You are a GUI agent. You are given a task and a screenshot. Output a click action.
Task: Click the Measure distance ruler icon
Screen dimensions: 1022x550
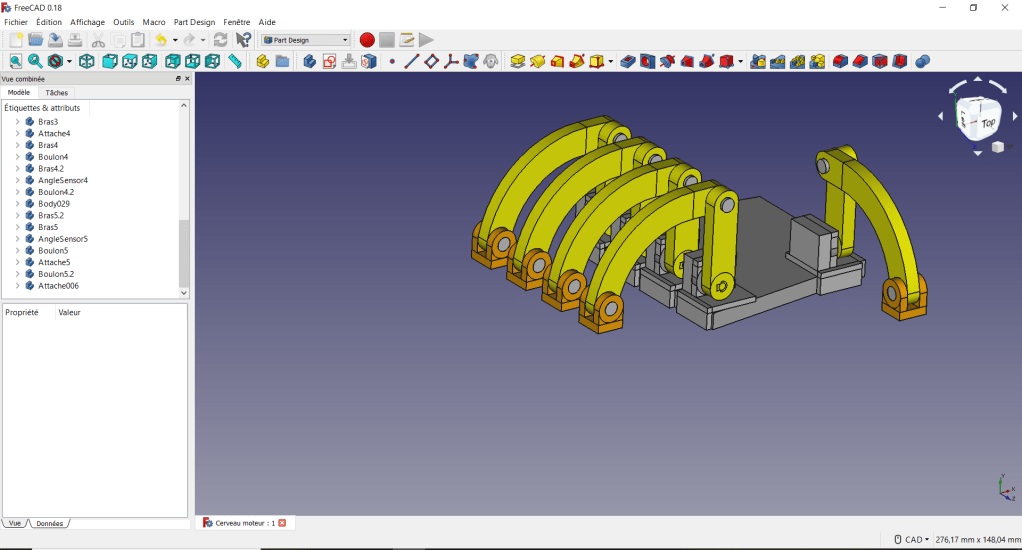[235, 62]
